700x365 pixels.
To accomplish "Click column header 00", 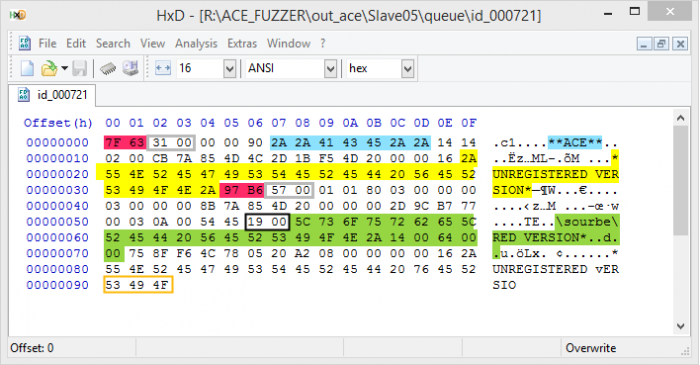I will tap(113, 123).
